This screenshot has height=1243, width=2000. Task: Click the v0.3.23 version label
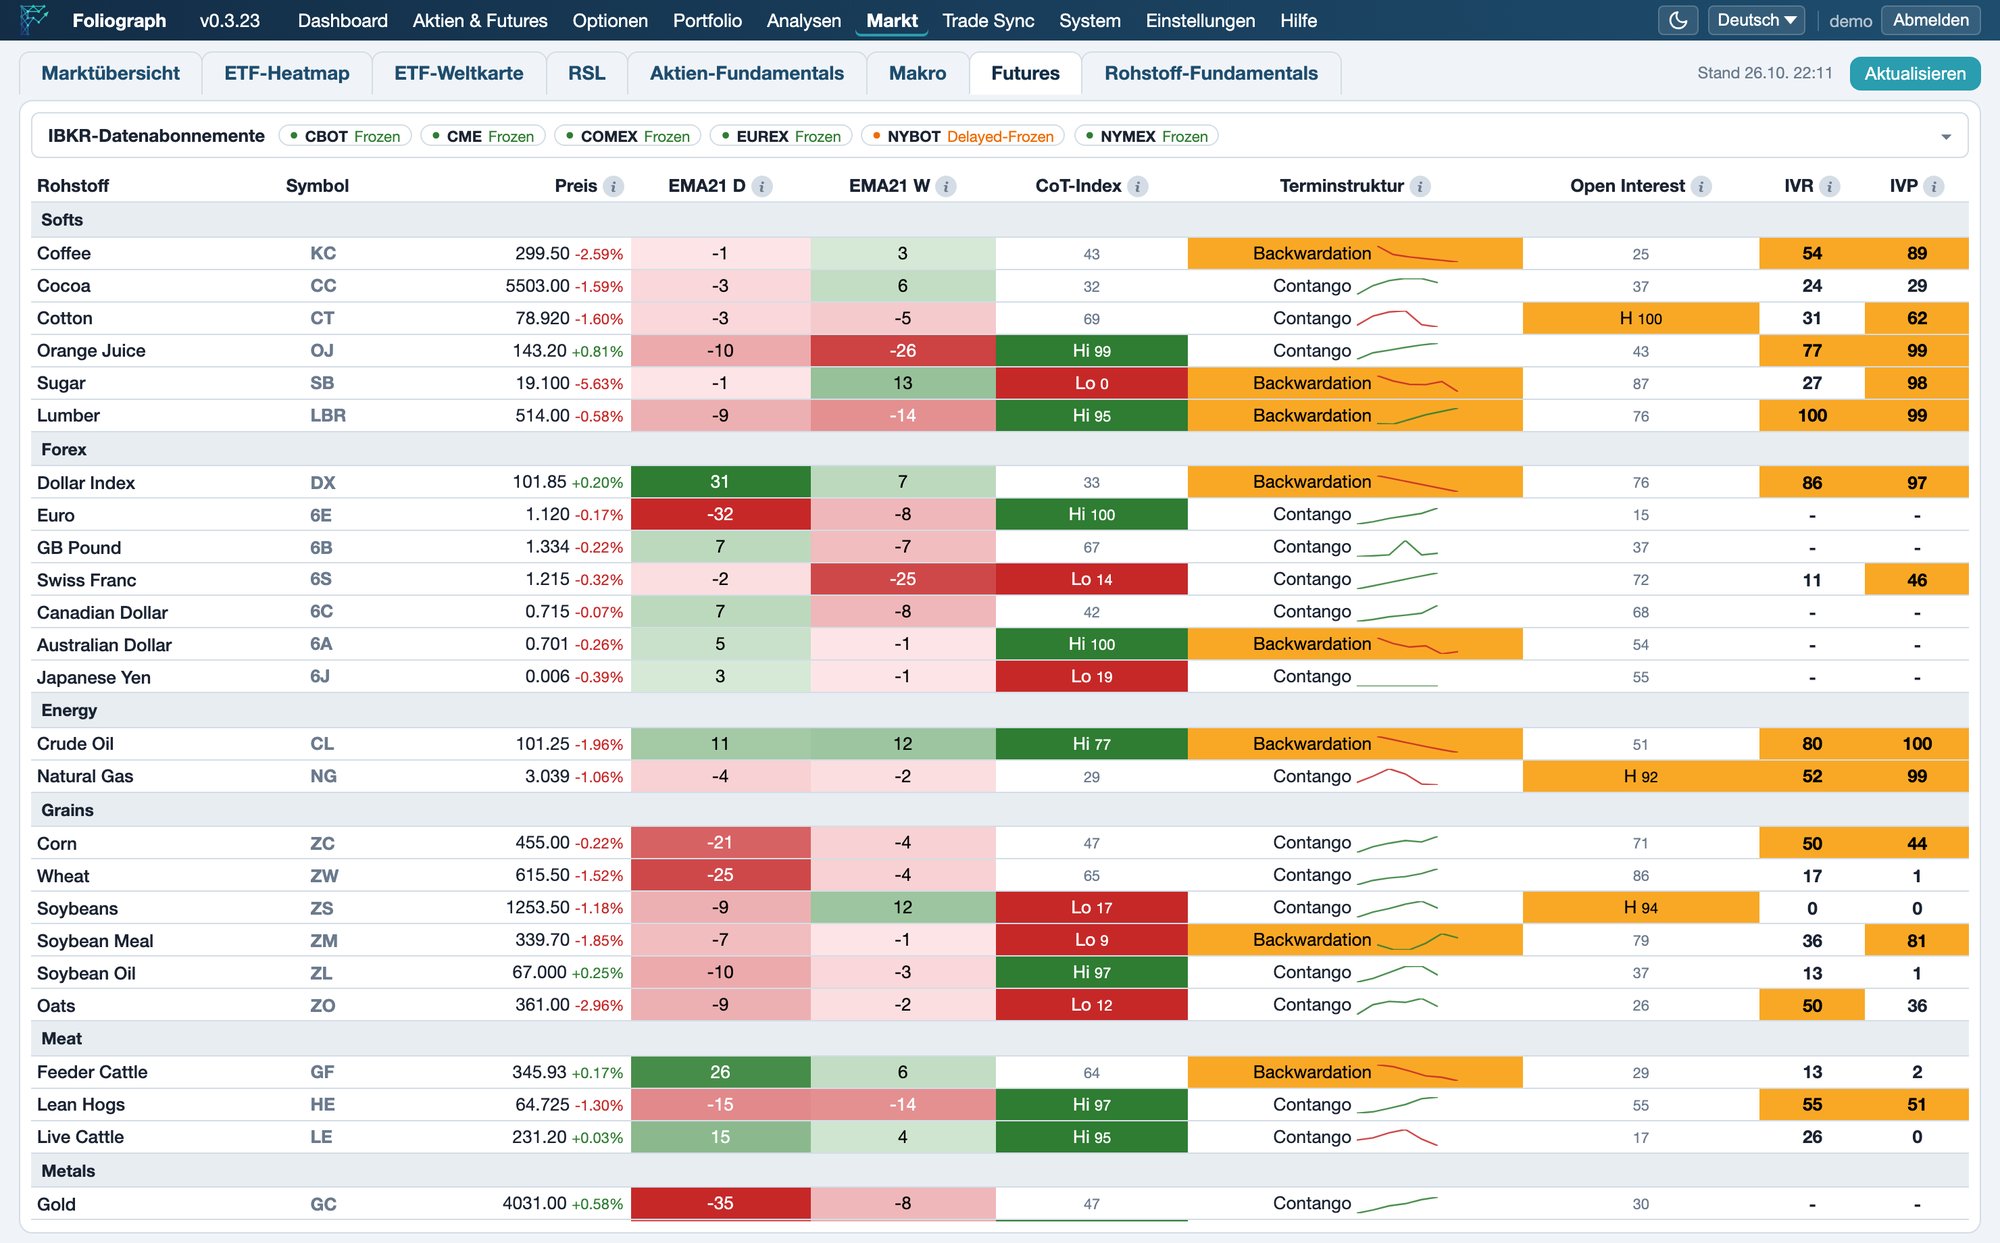click(230, 20)
